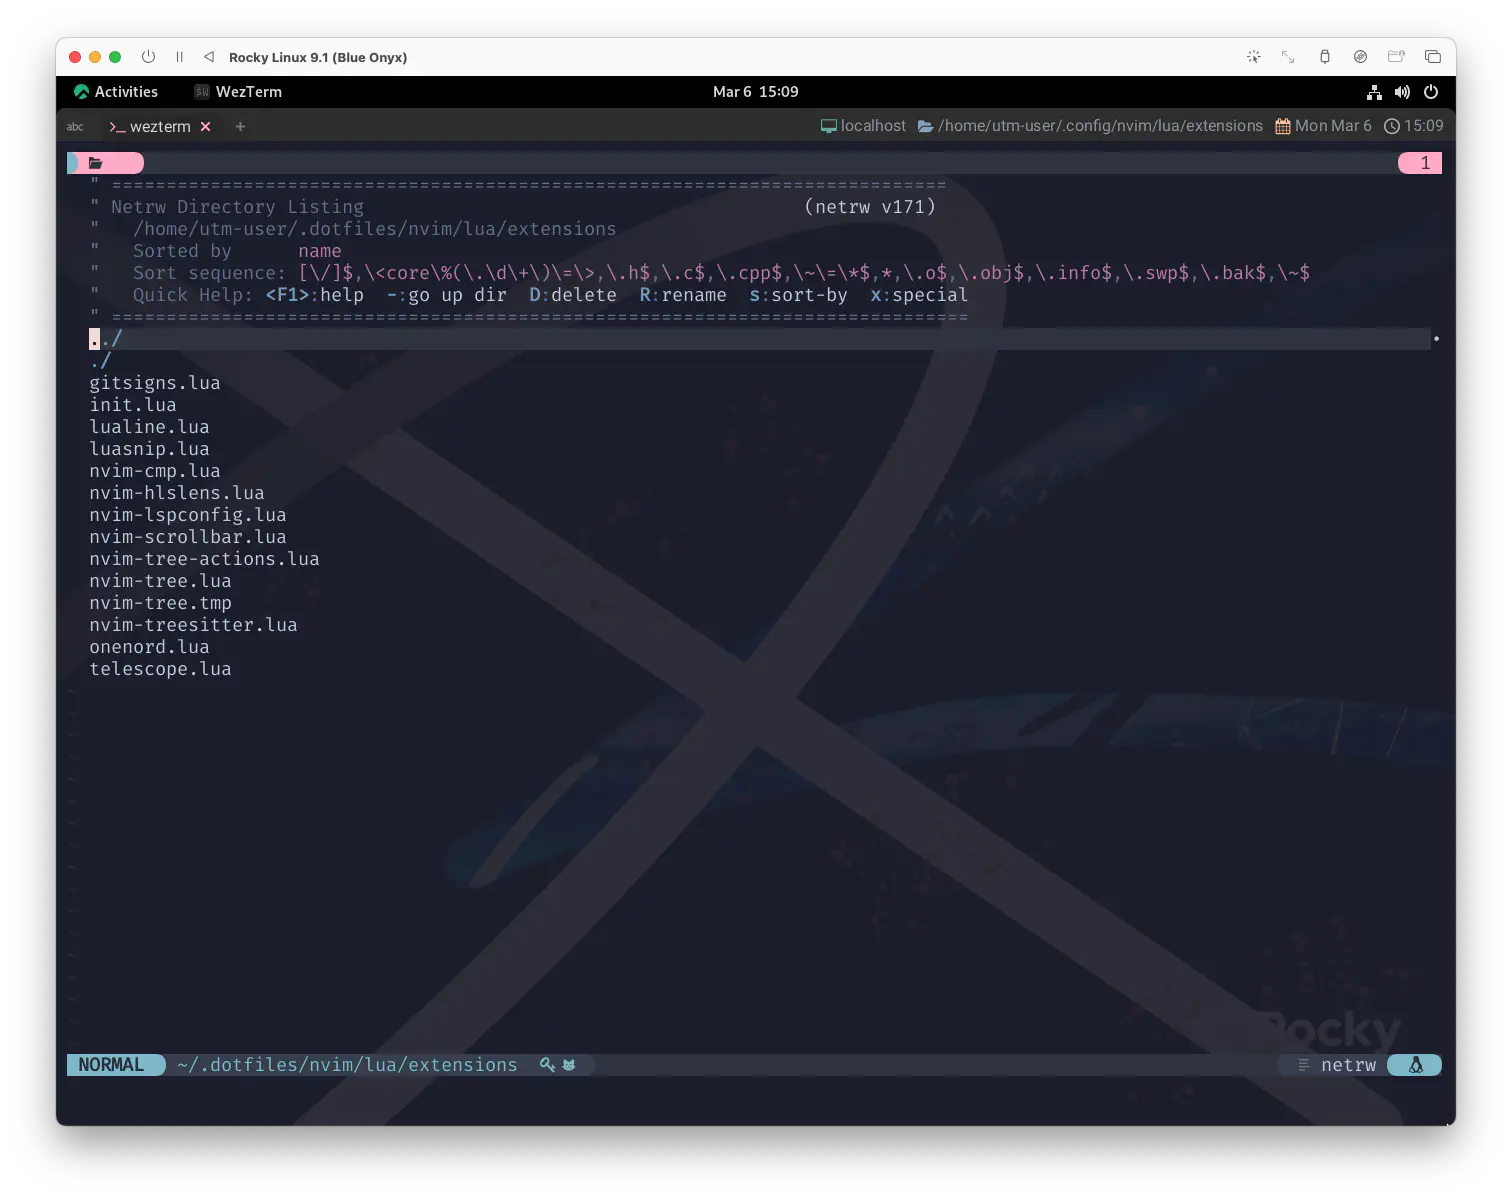The height and width of the screenshot is (1200, 1512).
Task: Open telescope.lua in the netrw listing
Action: pyautogui.click(x=160, y=669)
